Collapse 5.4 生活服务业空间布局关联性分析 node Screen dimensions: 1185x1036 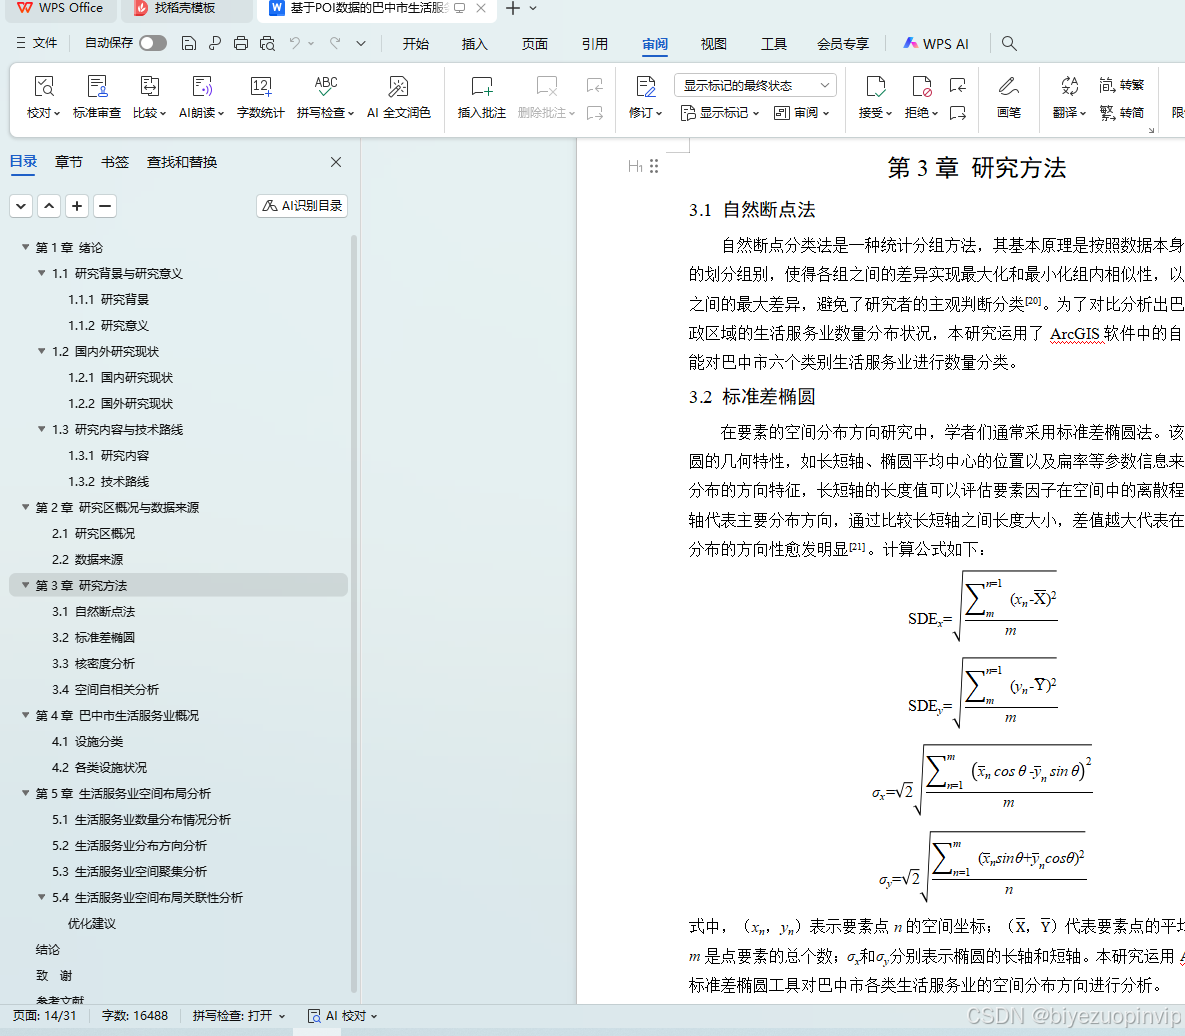[x=42, y=898]
